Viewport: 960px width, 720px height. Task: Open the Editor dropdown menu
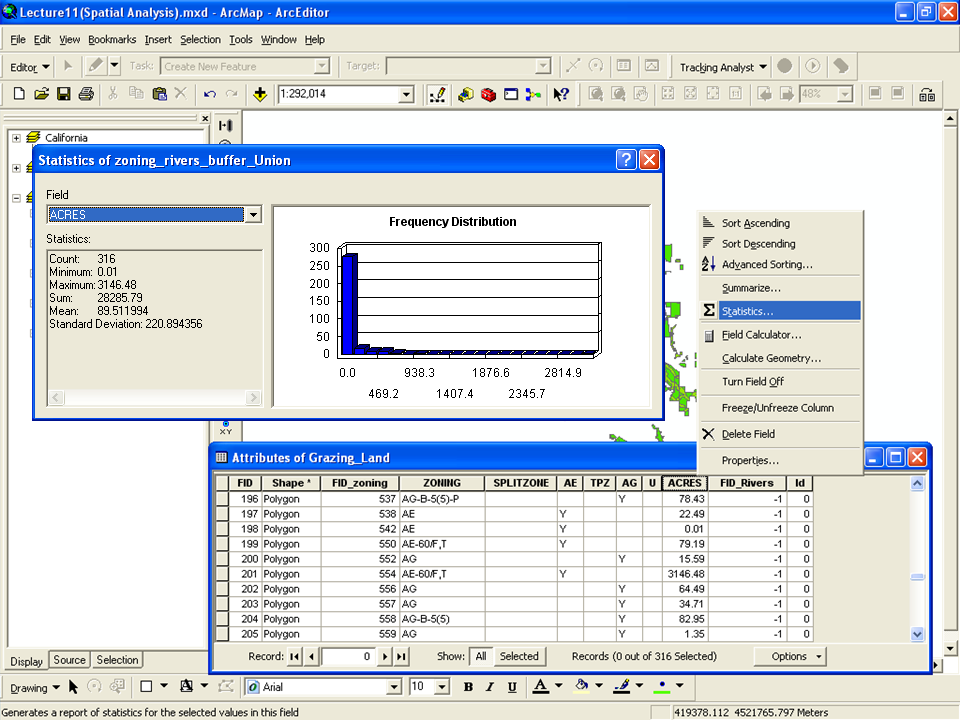pyautogui.click(x=30, y=67)
